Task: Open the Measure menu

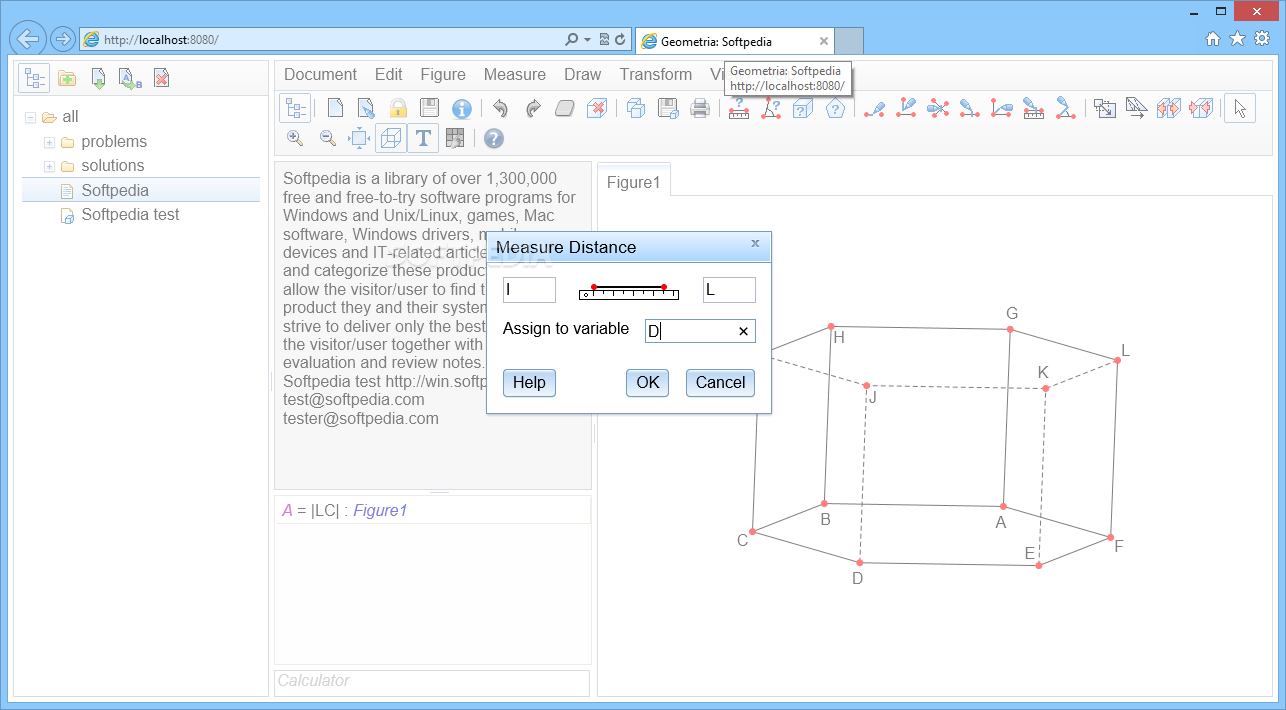Action: point(515,74)
